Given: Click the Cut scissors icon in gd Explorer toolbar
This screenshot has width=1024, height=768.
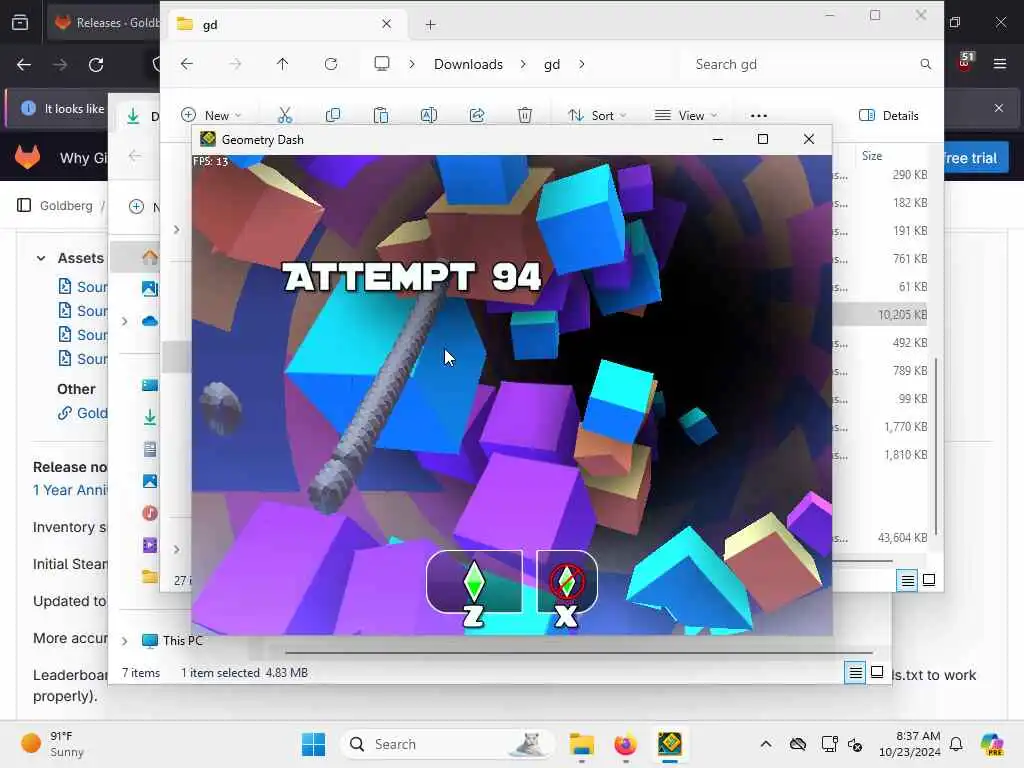Looking at the screenshot, I should (x=285, y=116).
